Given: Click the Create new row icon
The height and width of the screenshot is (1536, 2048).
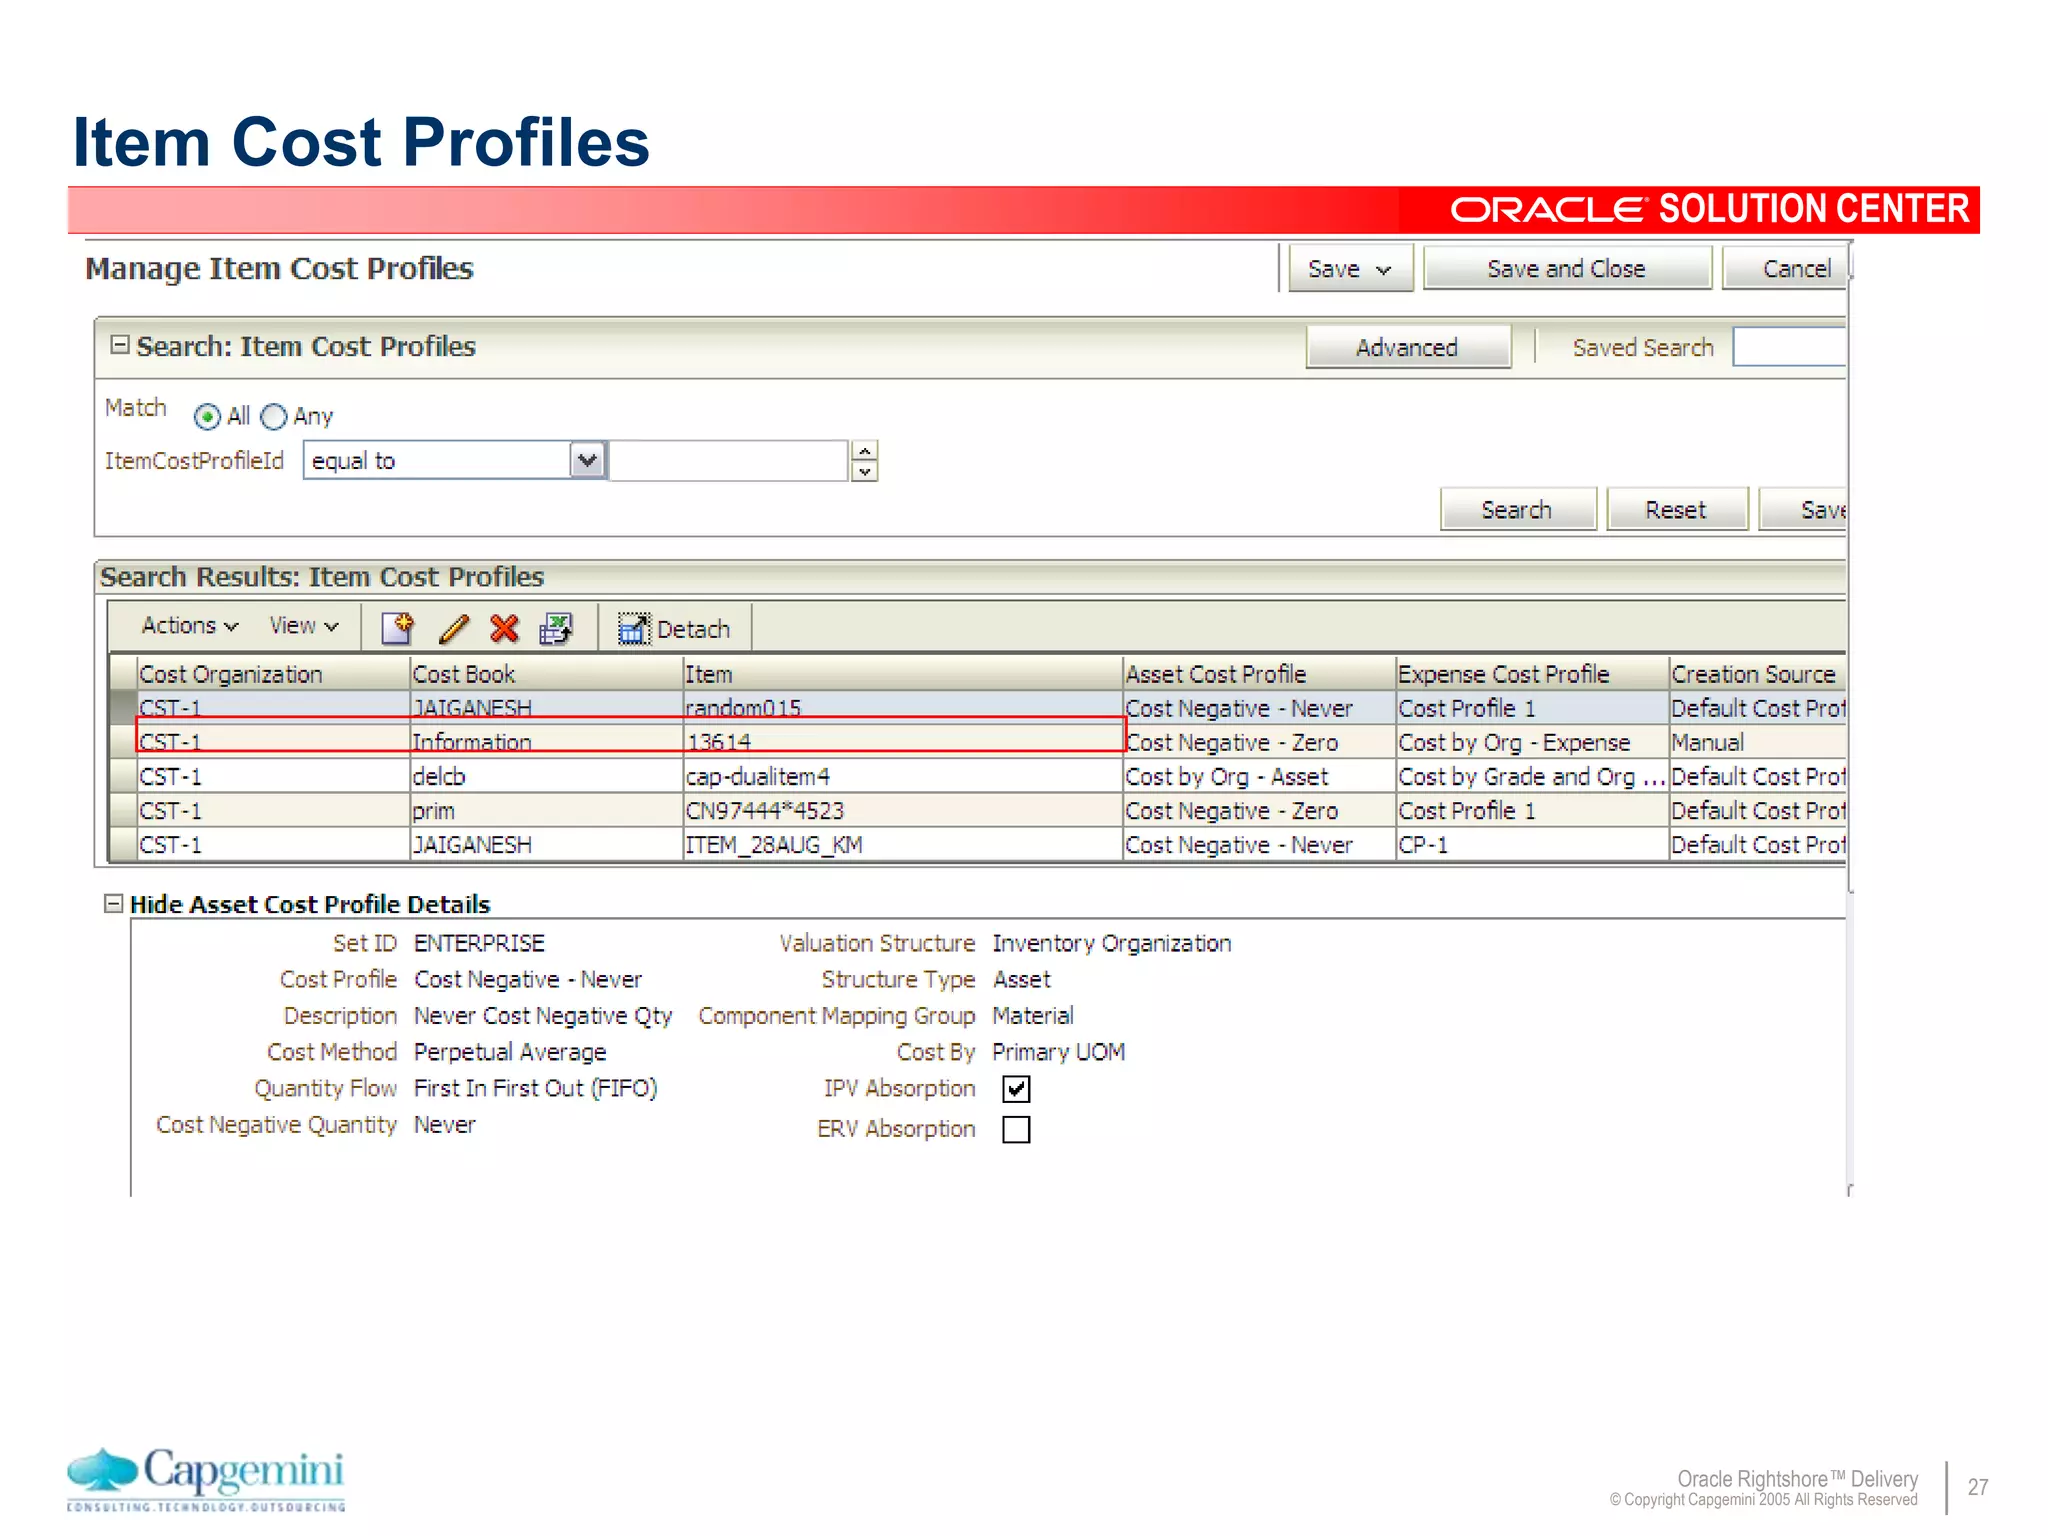Looking at the screenshot, I should pos(397,628).
